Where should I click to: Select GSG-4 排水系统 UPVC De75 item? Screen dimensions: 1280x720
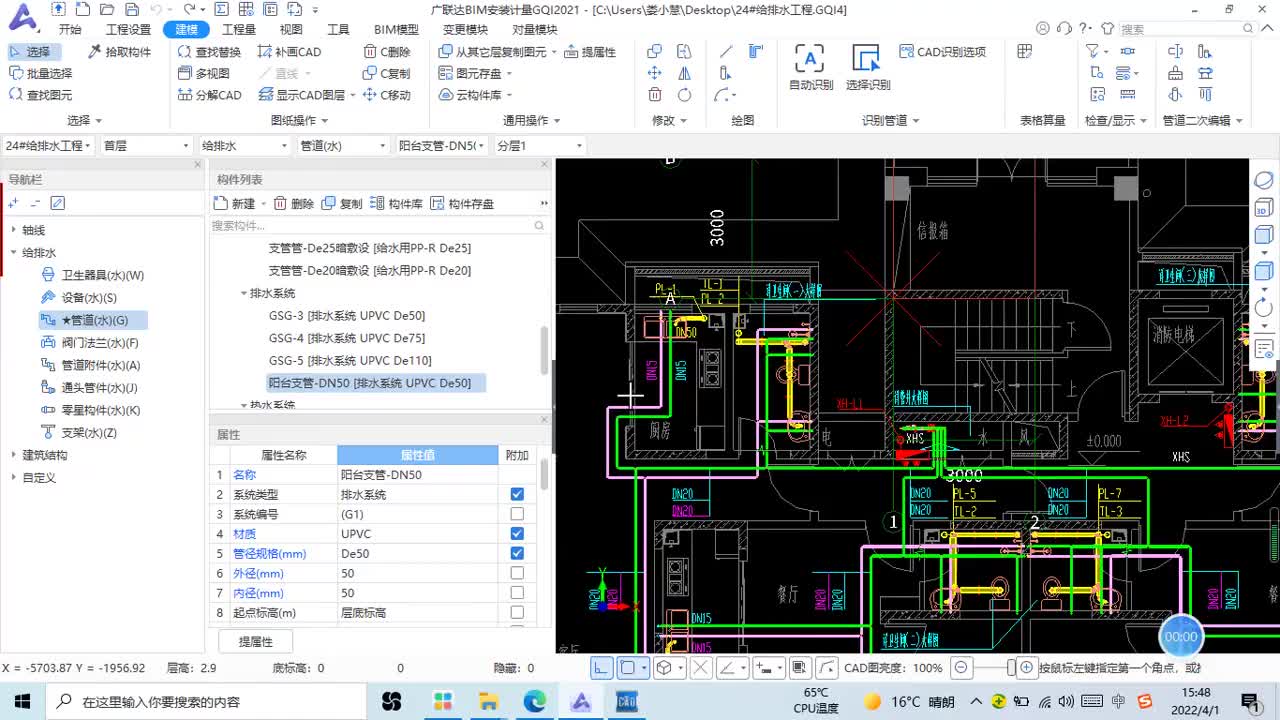[x=347, y=338]
